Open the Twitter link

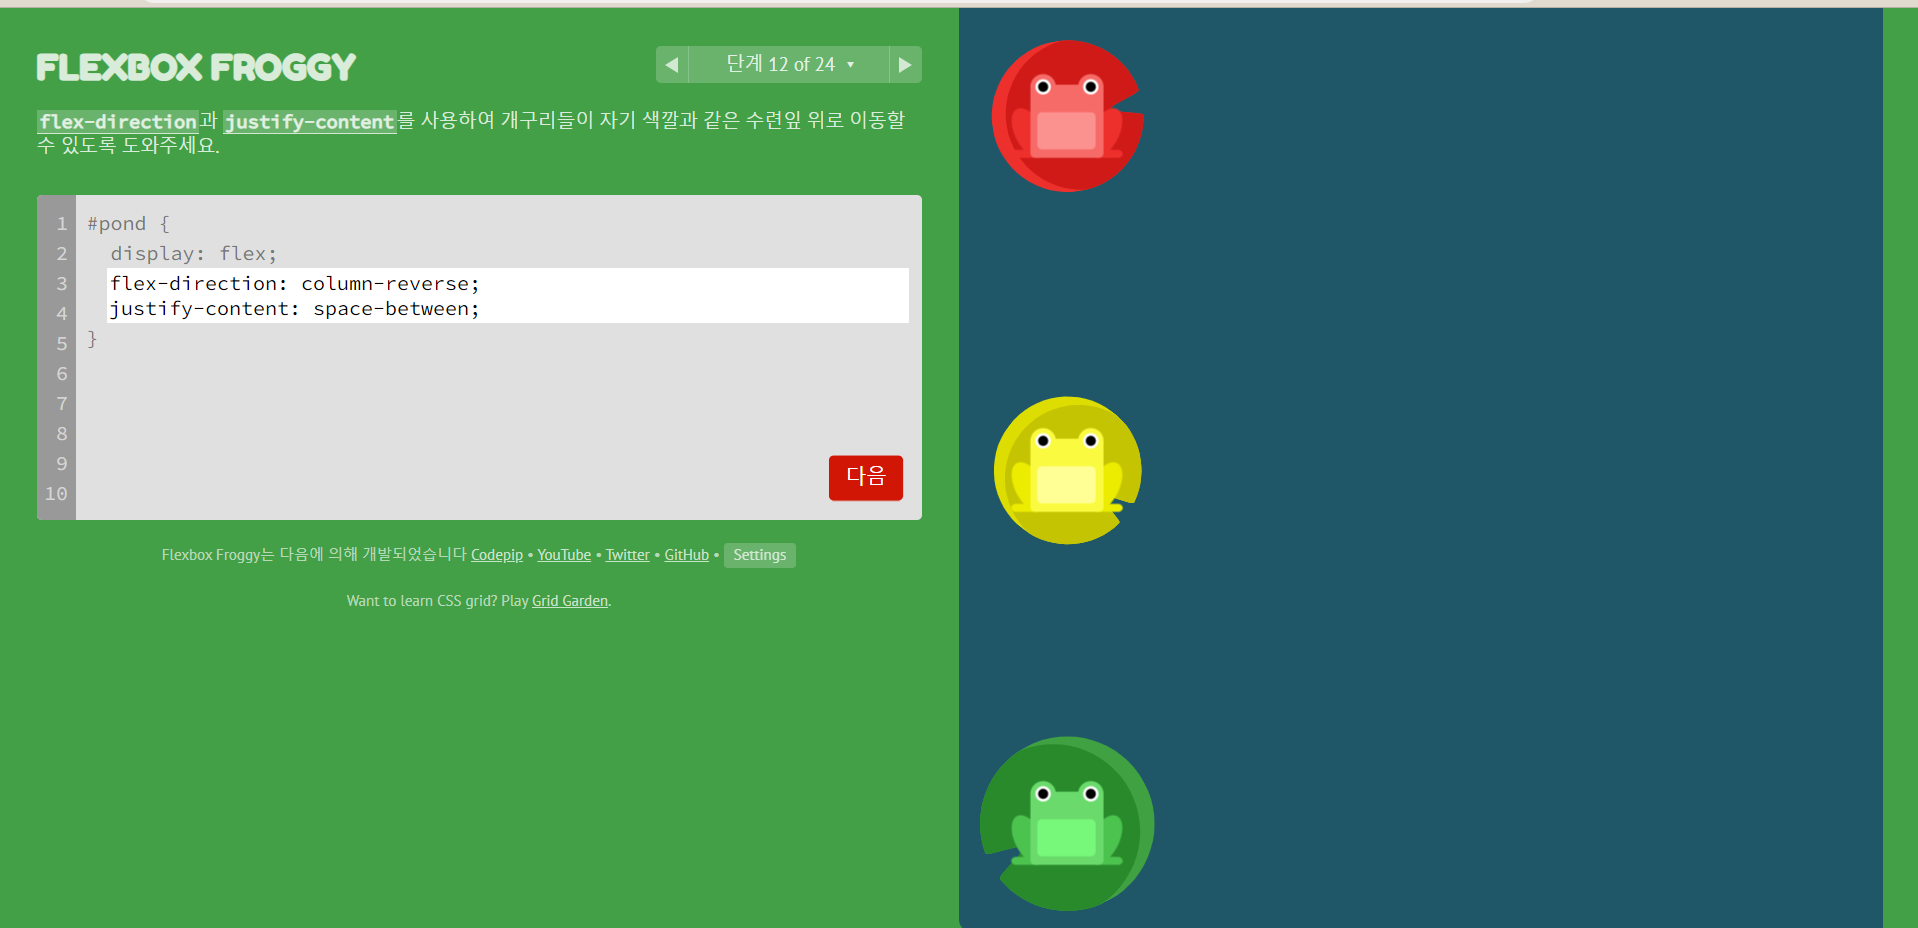tap(628, 555)
